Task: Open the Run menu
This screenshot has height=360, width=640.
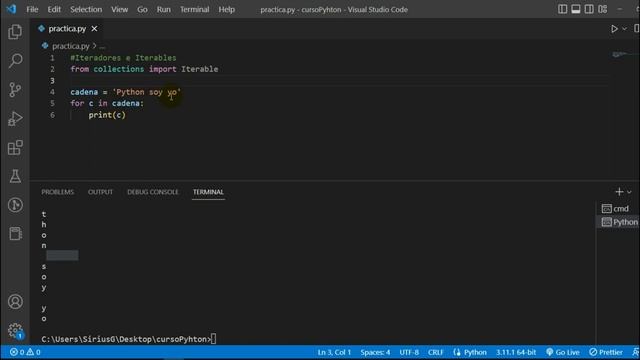Action: pos(164,9)
